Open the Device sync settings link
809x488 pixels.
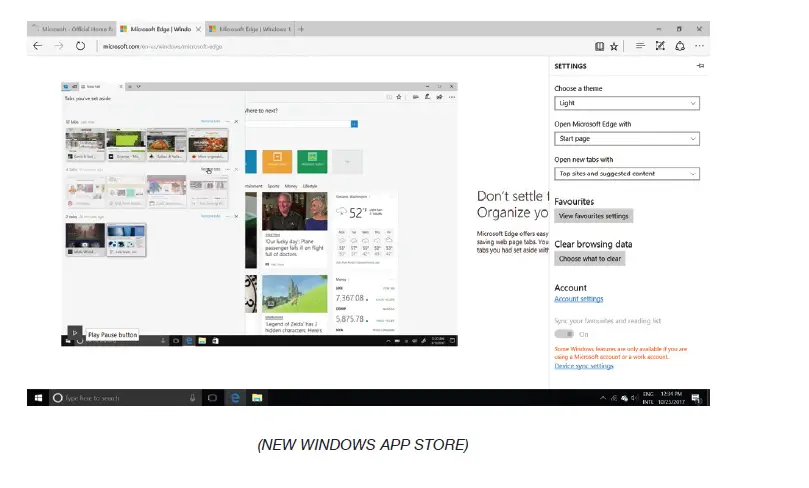tap(584, 366)
